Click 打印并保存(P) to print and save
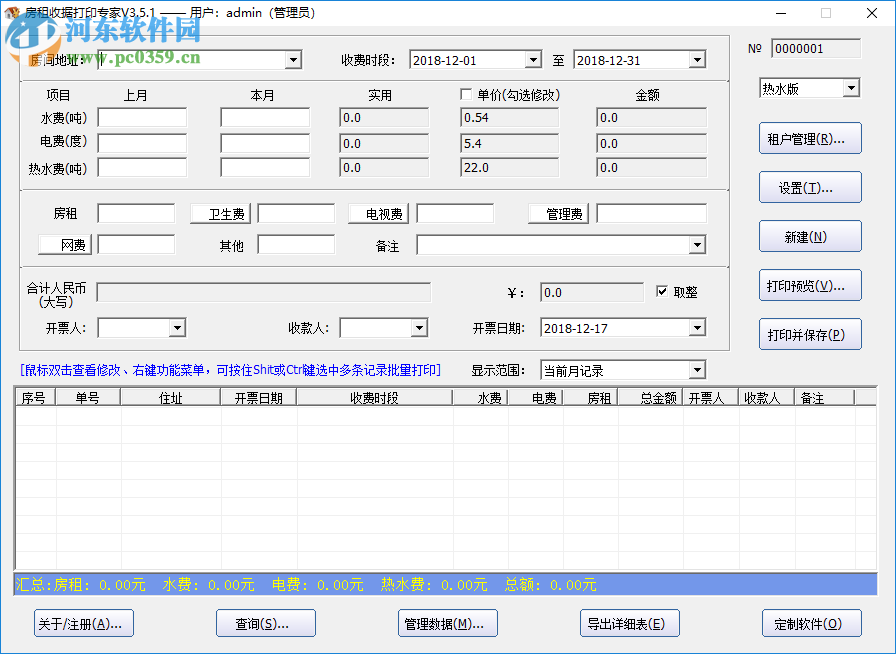The height and width of the screenshot is (654, 896). pos(809,334)
